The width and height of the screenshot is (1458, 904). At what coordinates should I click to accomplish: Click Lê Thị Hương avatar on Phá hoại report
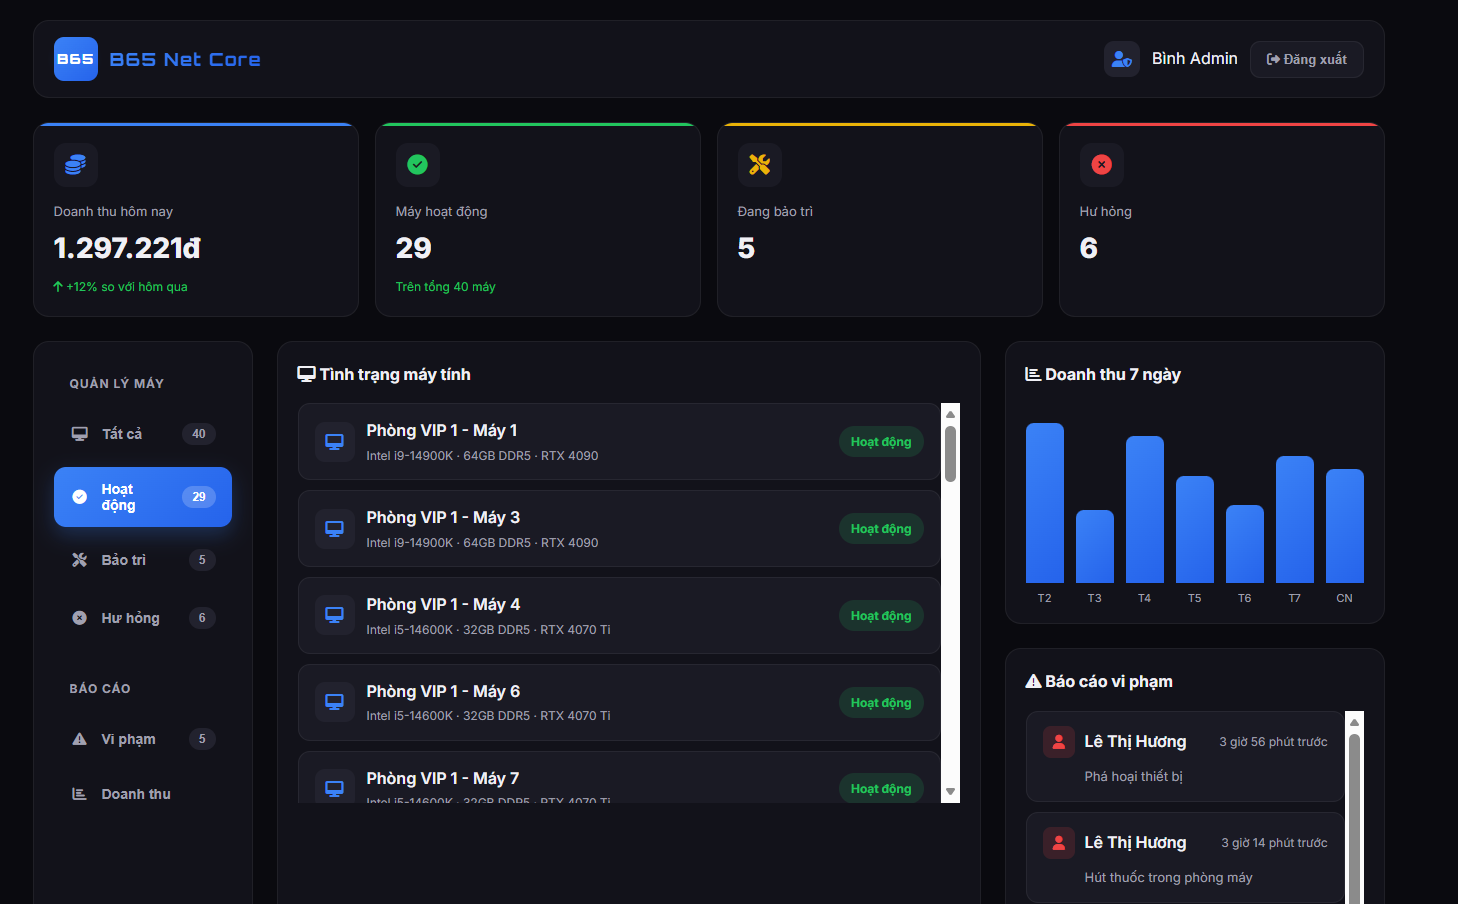[1058, 742]
